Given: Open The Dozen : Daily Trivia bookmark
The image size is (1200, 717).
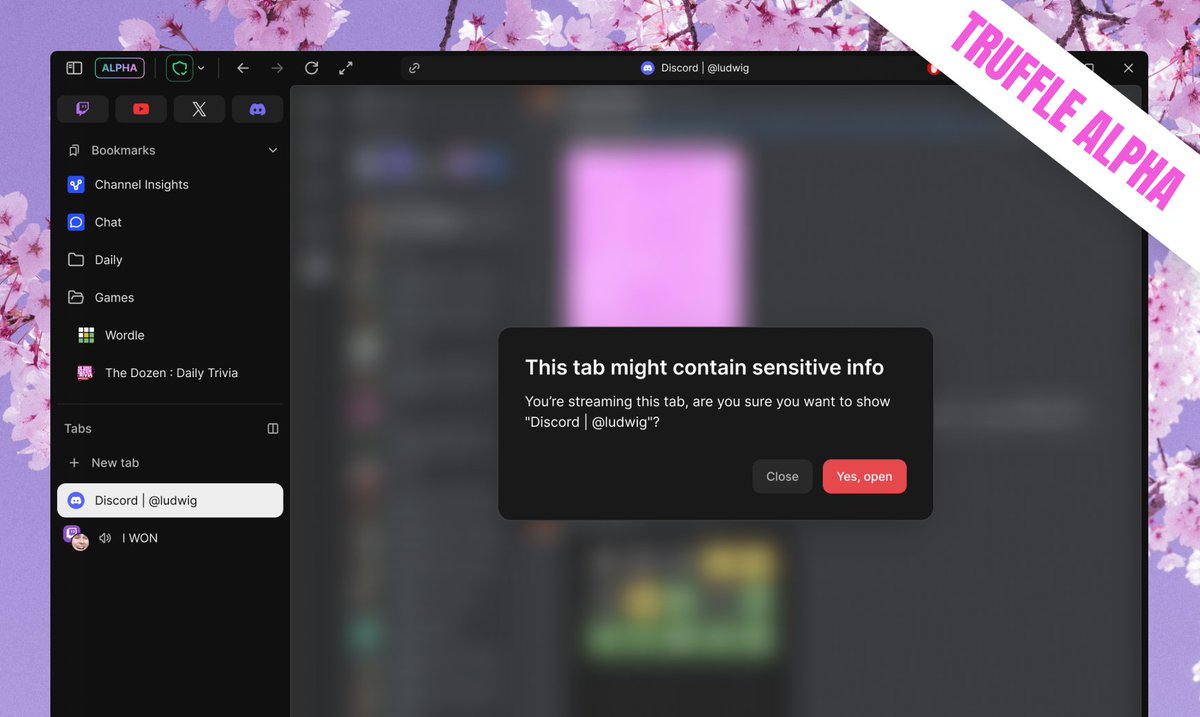Looking at the screenshot, I should point(170,373).
